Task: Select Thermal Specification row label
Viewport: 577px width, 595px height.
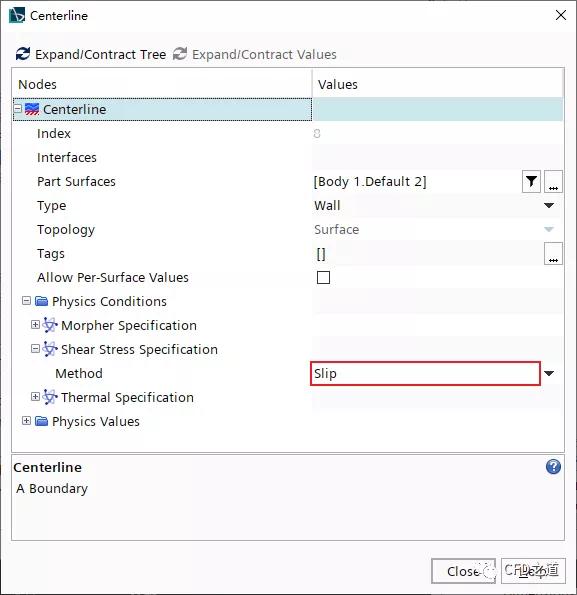Action: click(x=127, y=398)
